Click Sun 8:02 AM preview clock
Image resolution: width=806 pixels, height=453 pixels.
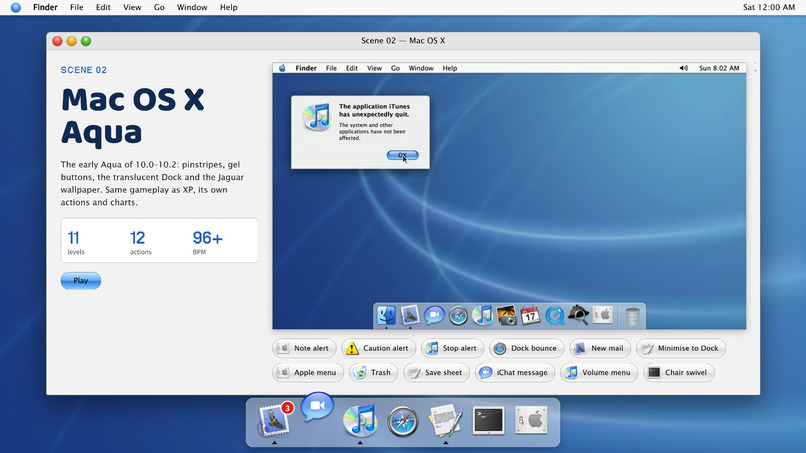[719, 68]
